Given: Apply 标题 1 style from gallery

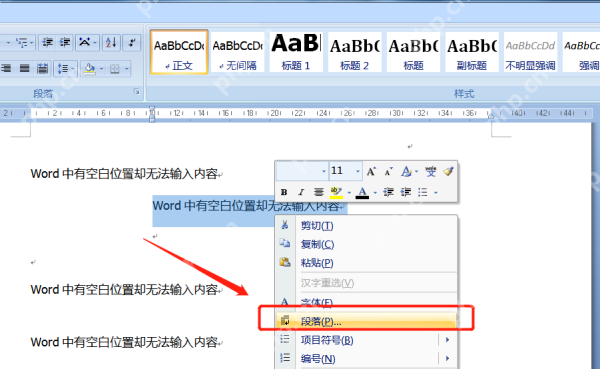Looking at the screenshot, I should [x=296, y=52].
